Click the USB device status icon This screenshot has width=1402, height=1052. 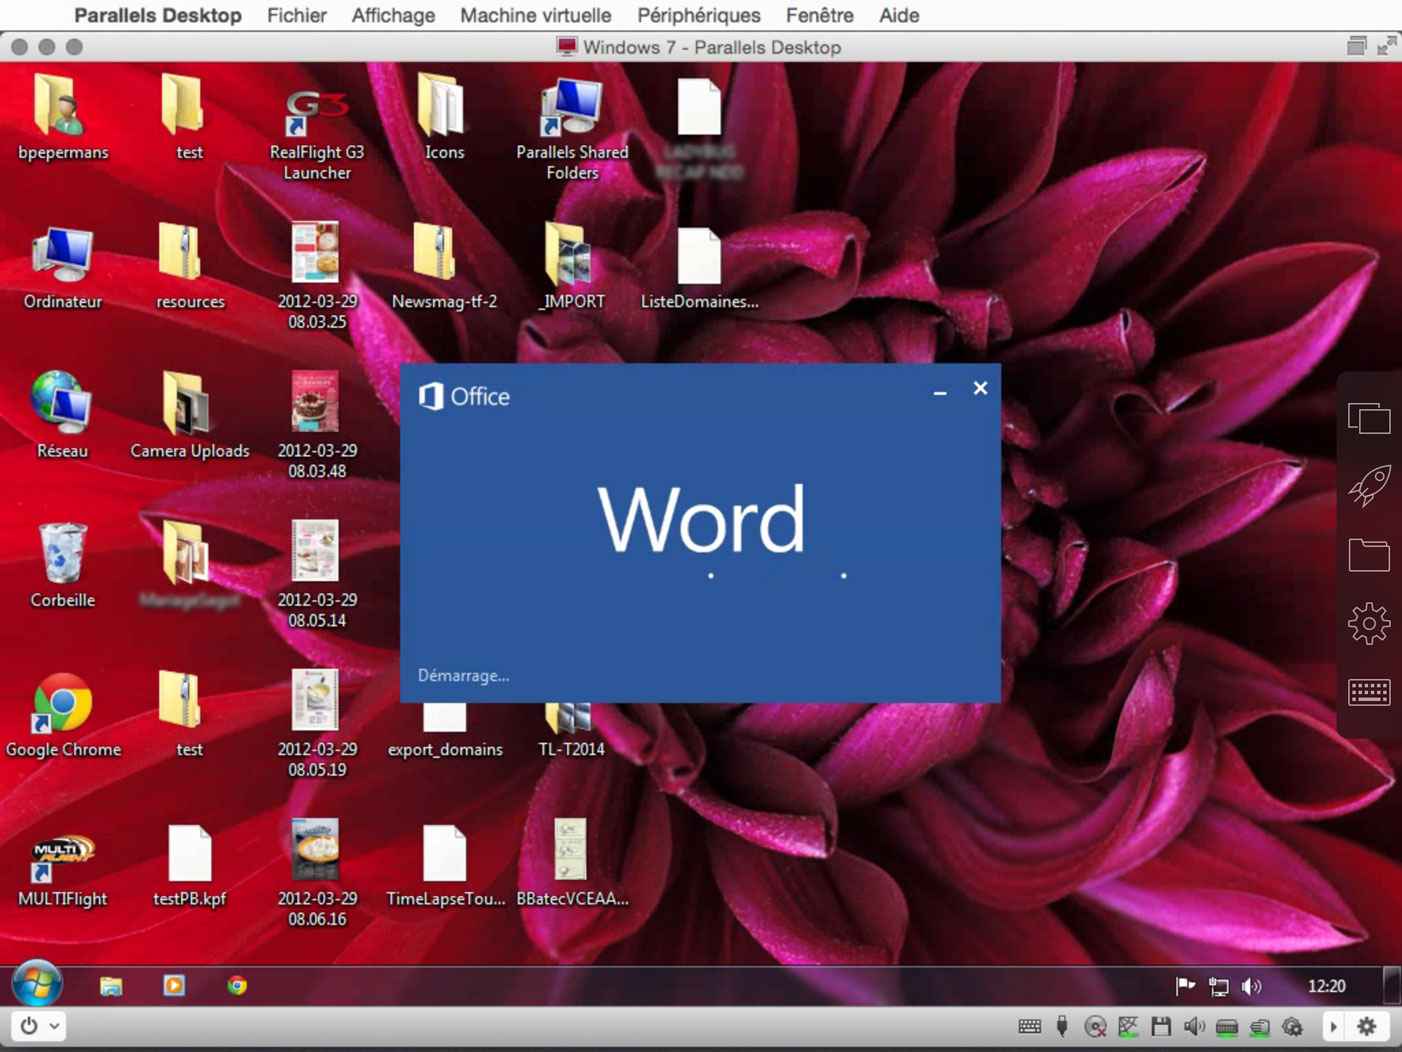click(x=1062, y=1027)
